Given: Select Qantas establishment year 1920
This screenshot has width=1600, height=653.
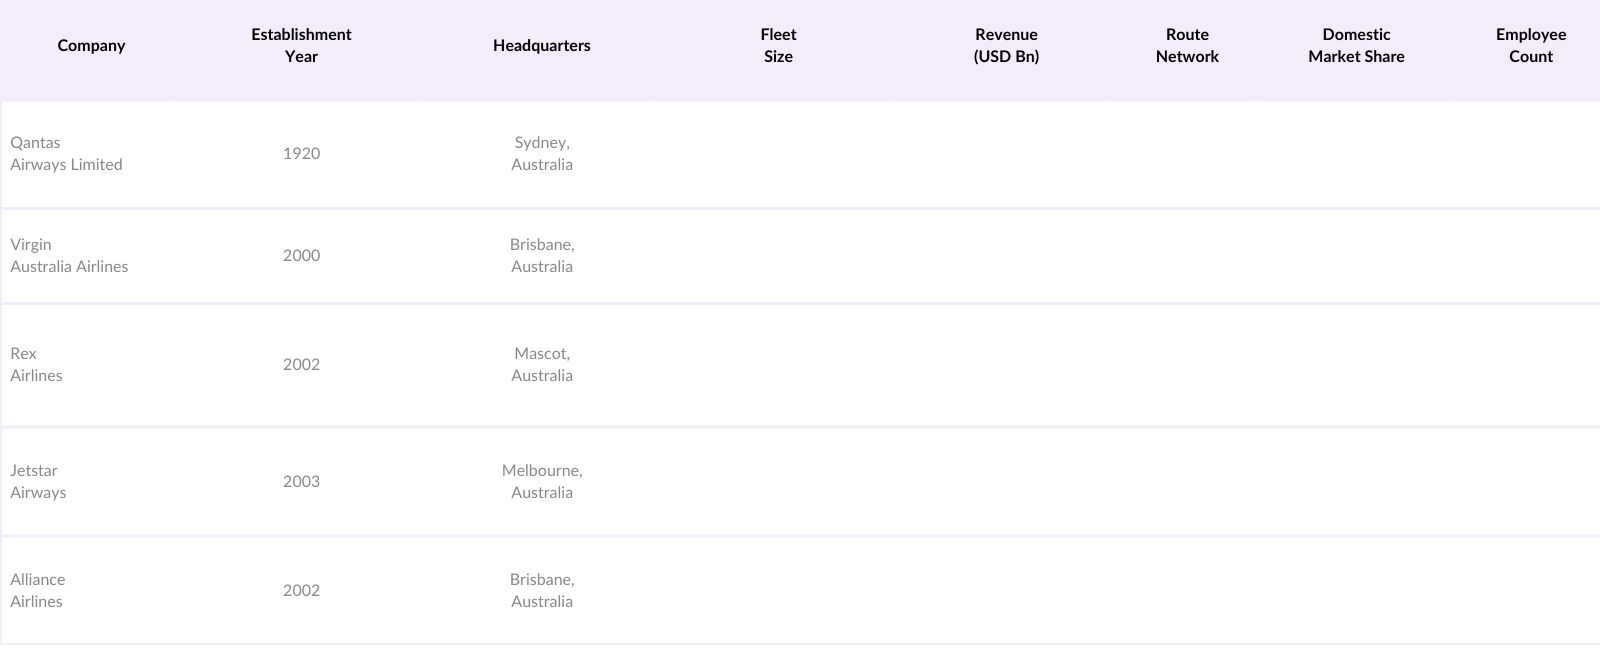Looking at the screenshot, I should click(x=301, y=154).
